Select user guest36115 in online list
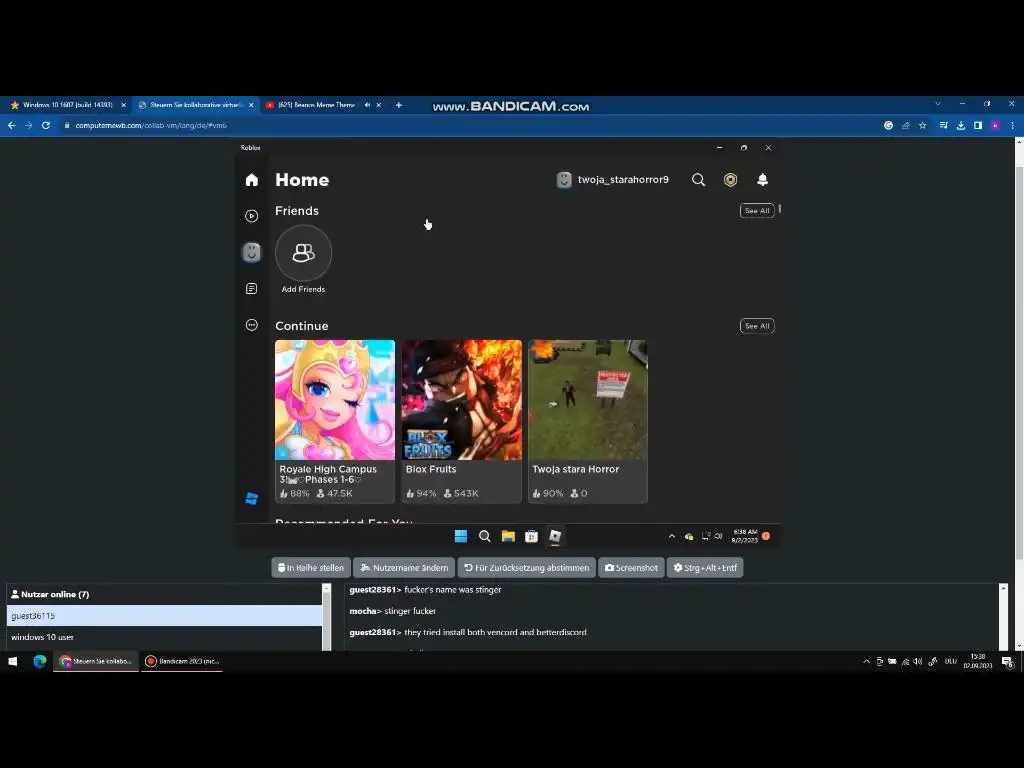Image resolution: width=1024 pixels, height=768 pixels. pyautogui.click(x=164, y=616)
